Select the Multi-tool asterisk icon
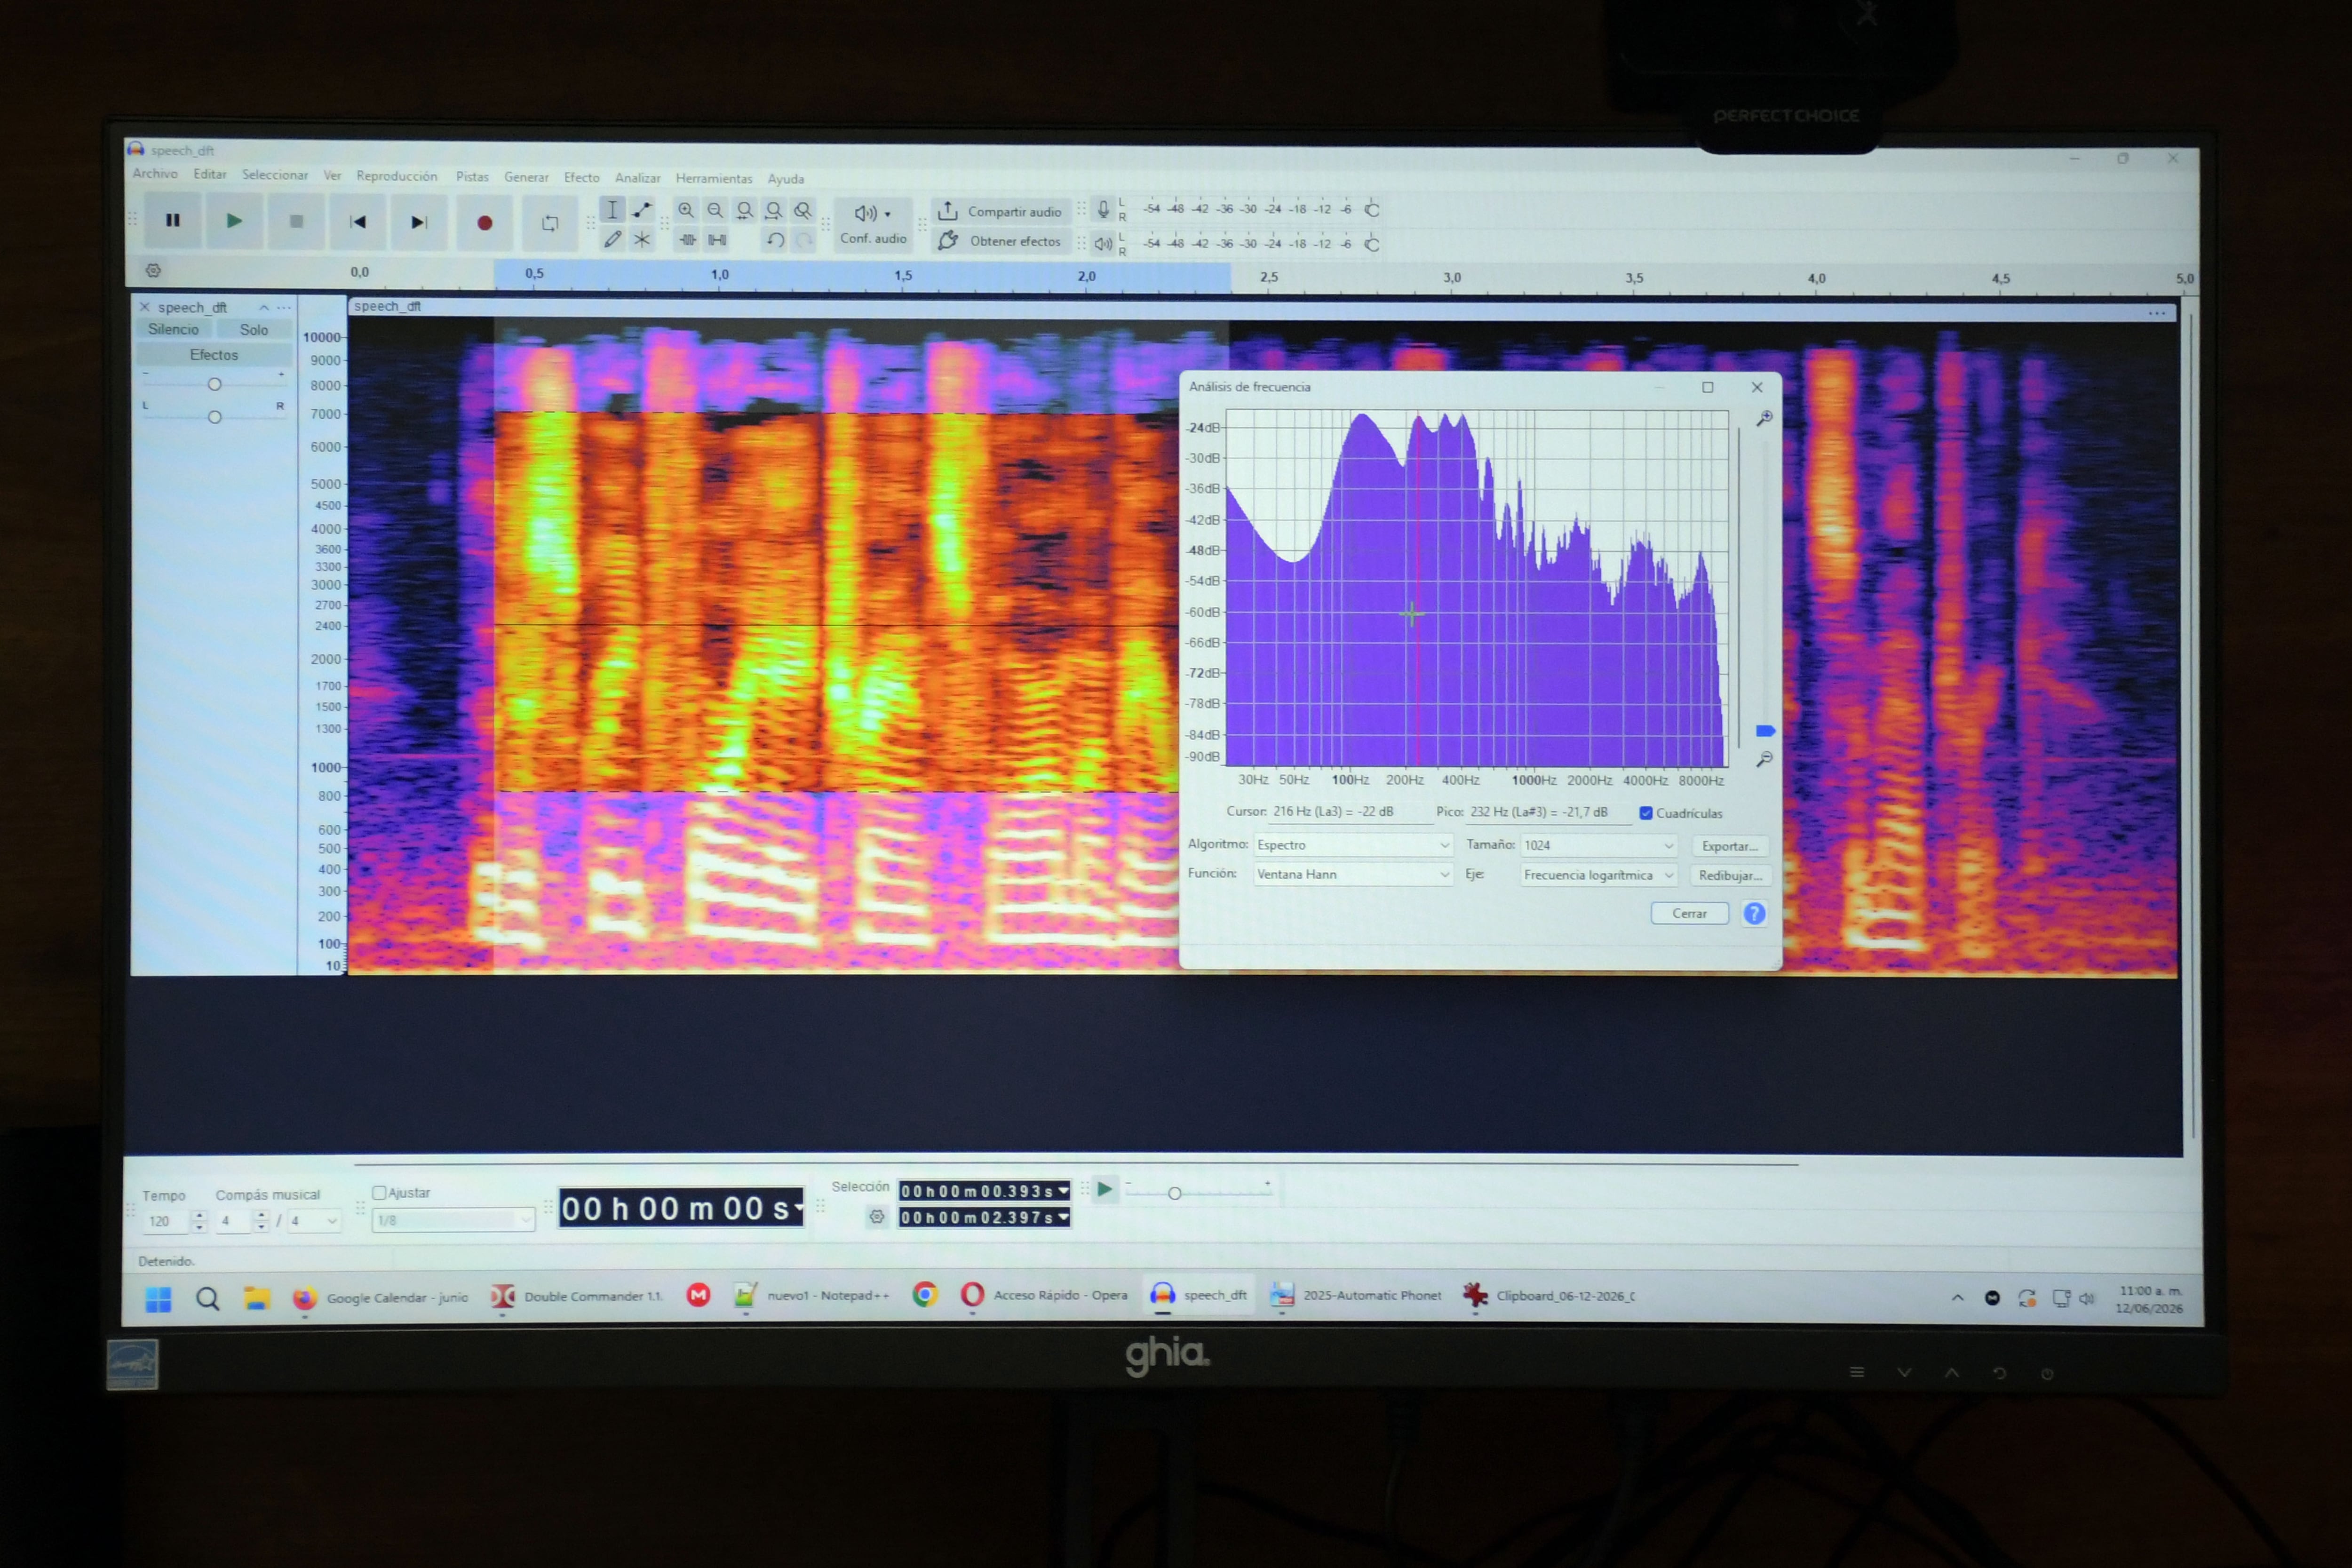 [x=642, y=239]
